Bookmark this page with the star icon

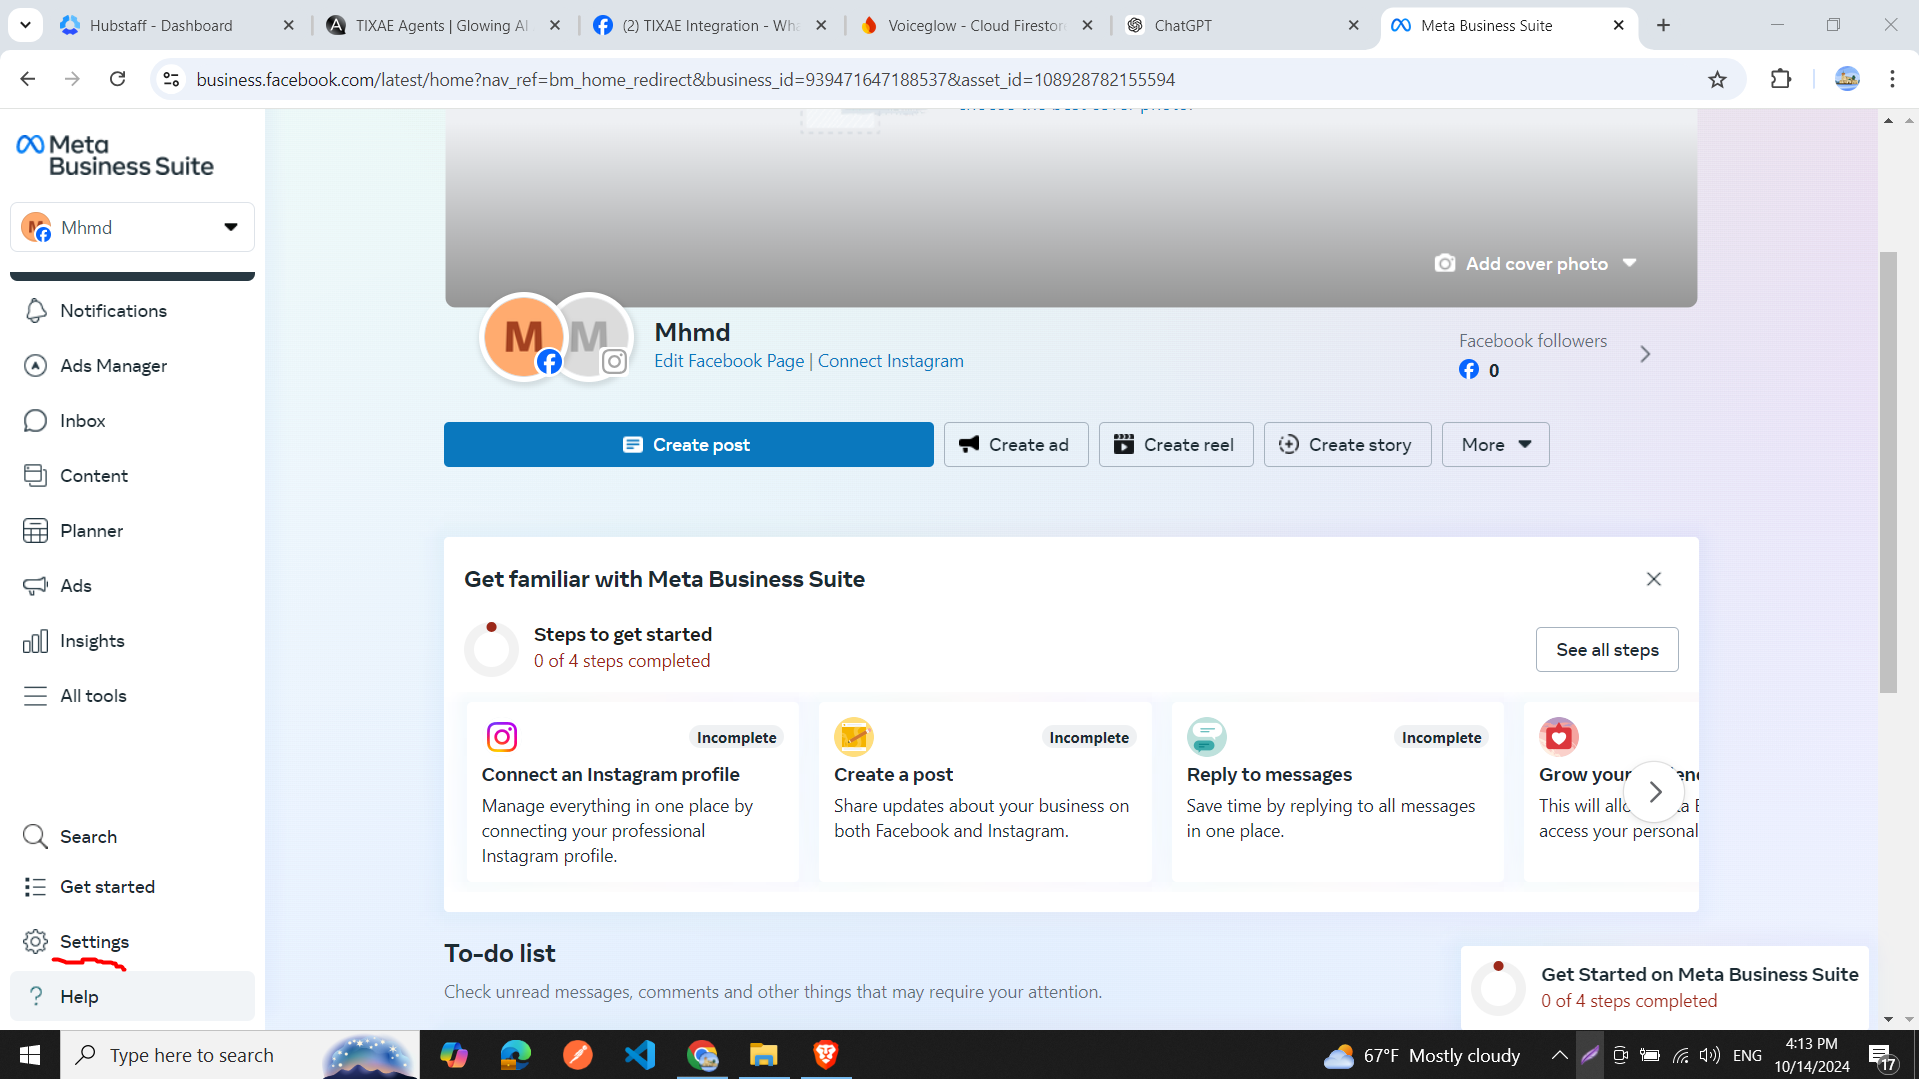click(x=1717, y=80)
